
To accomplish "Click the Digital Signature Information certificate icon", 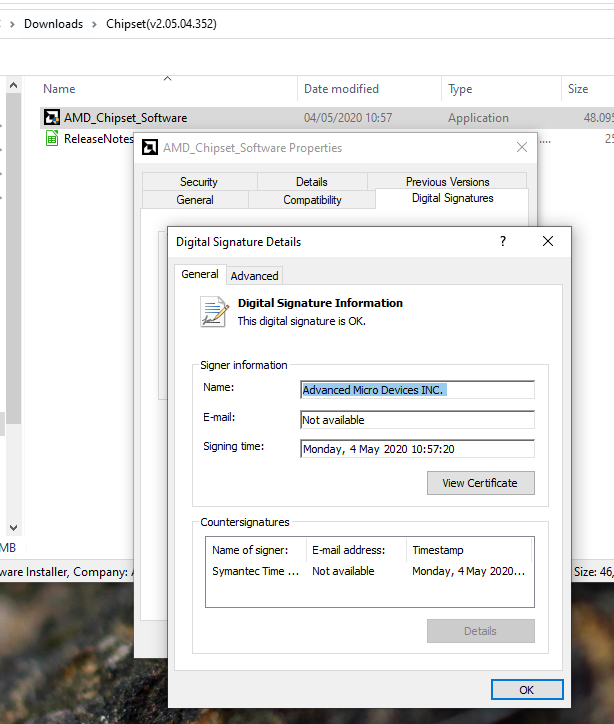I will tap(214, 312).
